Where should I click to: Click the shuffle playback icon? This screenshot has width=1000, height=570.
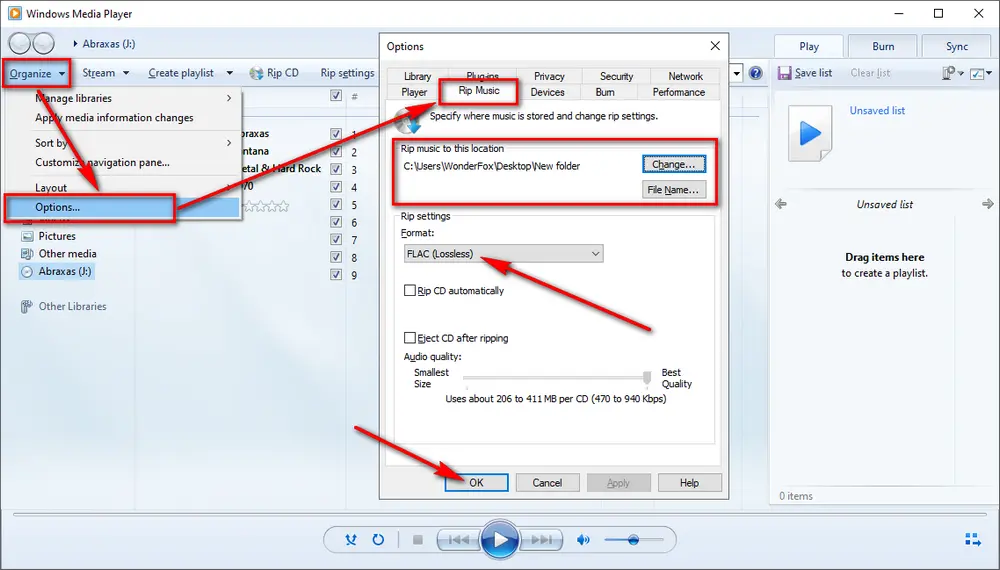(351, 540)
